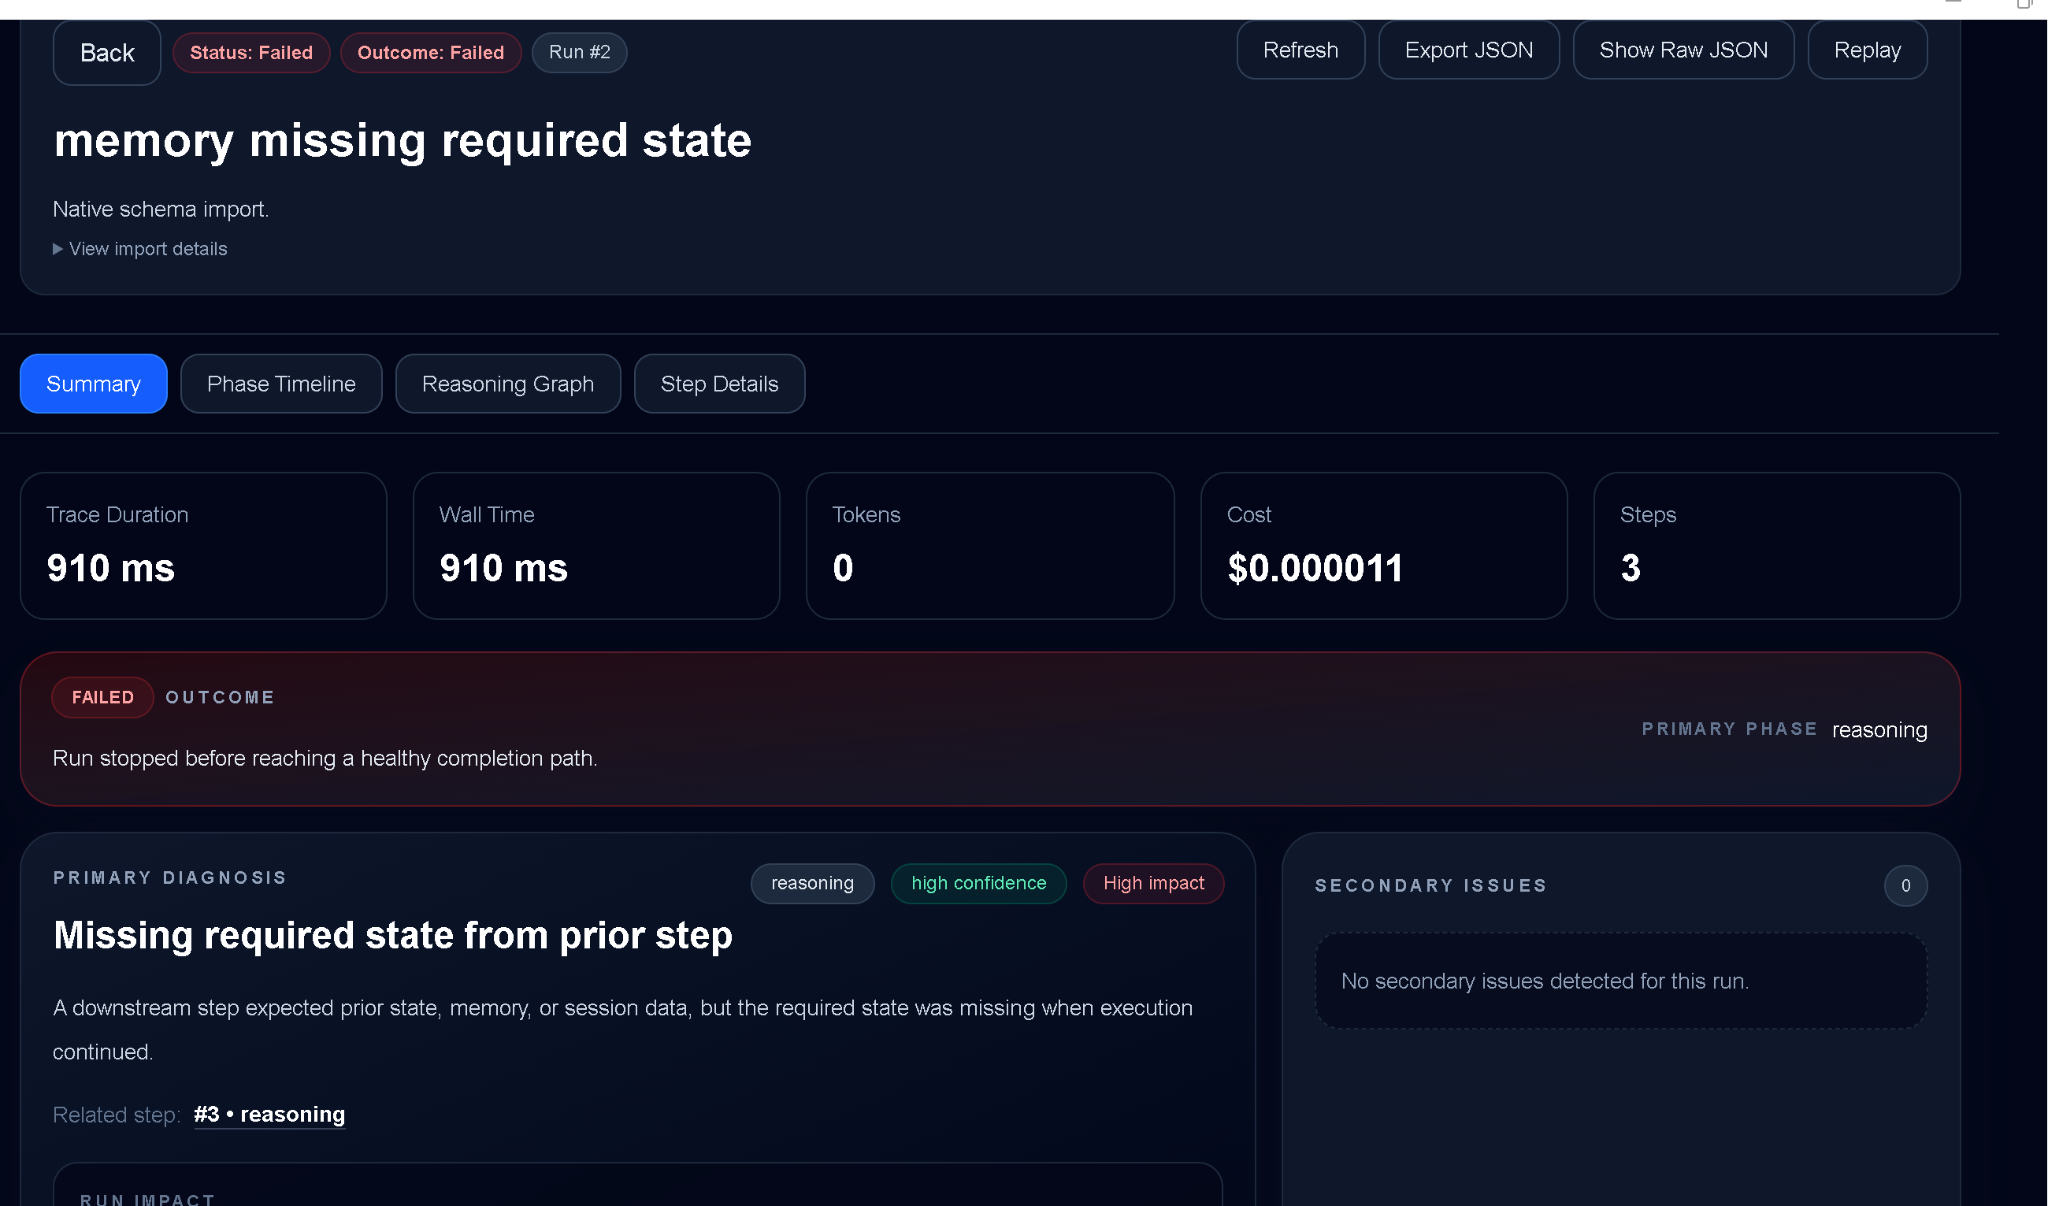The image size is (2048, 1206).
Task: Click the secondary issues count badge 0
Action: click(1905, 885)
